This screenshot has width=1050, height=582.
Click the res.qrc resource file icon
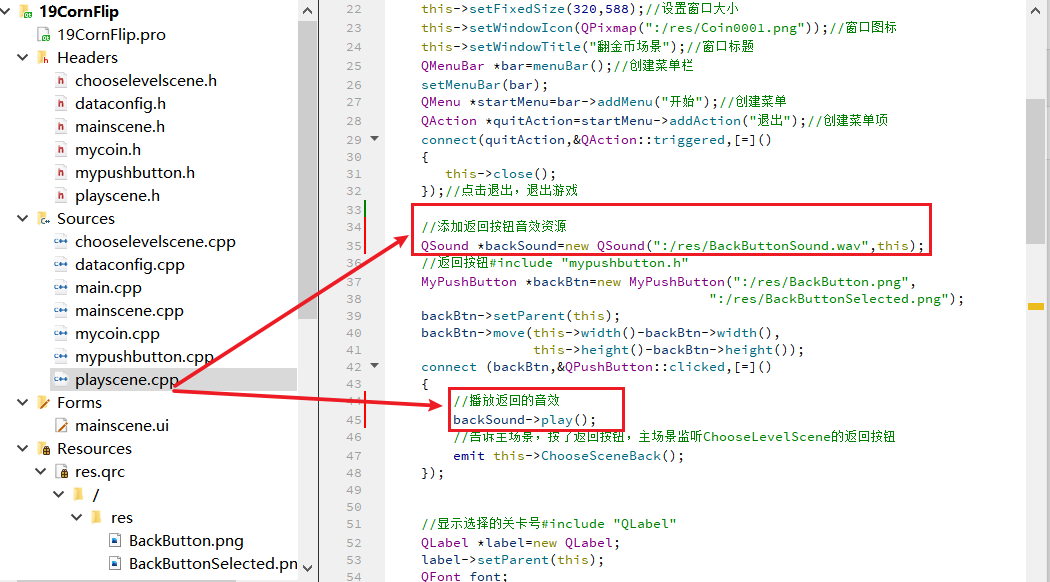(x=62, y=471)
